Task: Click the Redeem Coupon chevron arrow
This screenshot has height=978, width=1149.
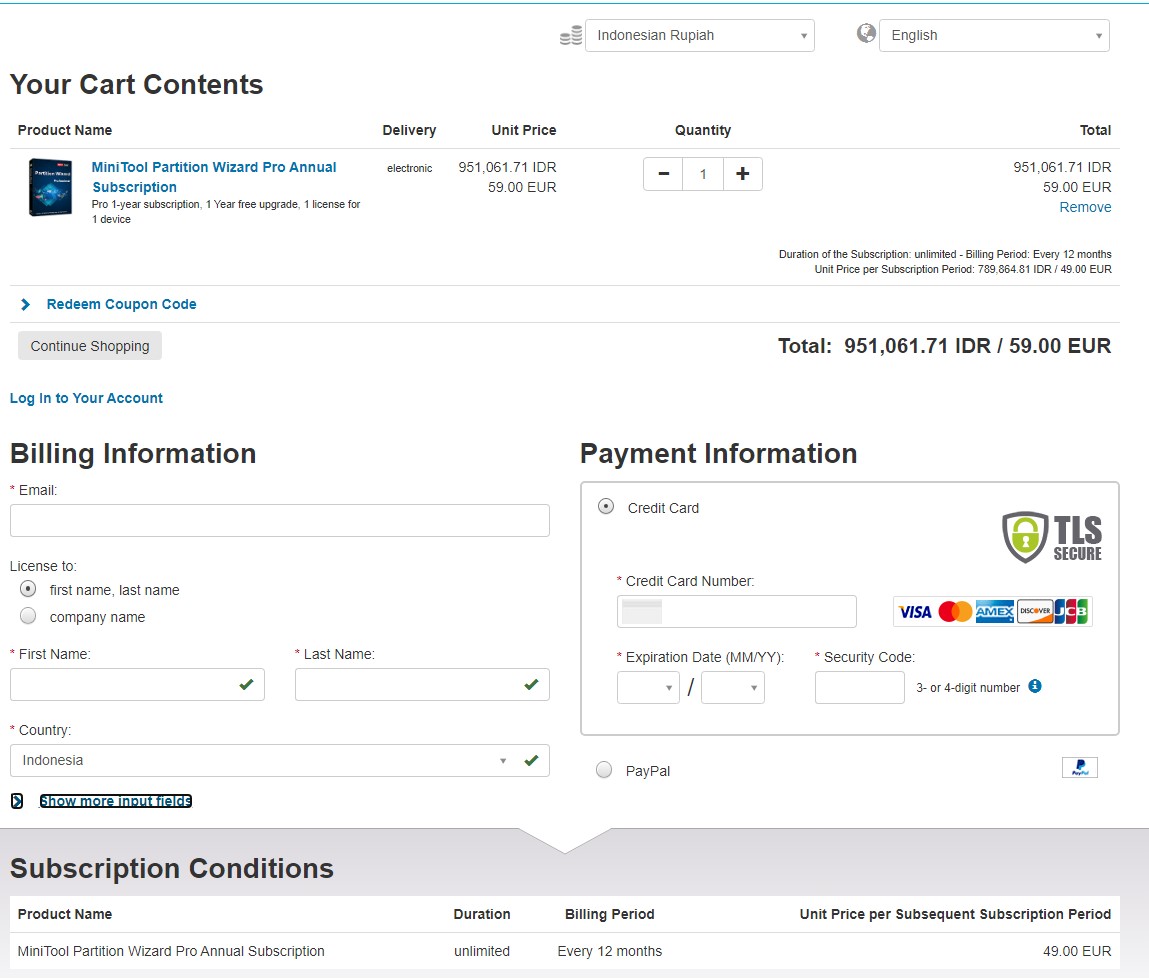Action: pos(26,304)
